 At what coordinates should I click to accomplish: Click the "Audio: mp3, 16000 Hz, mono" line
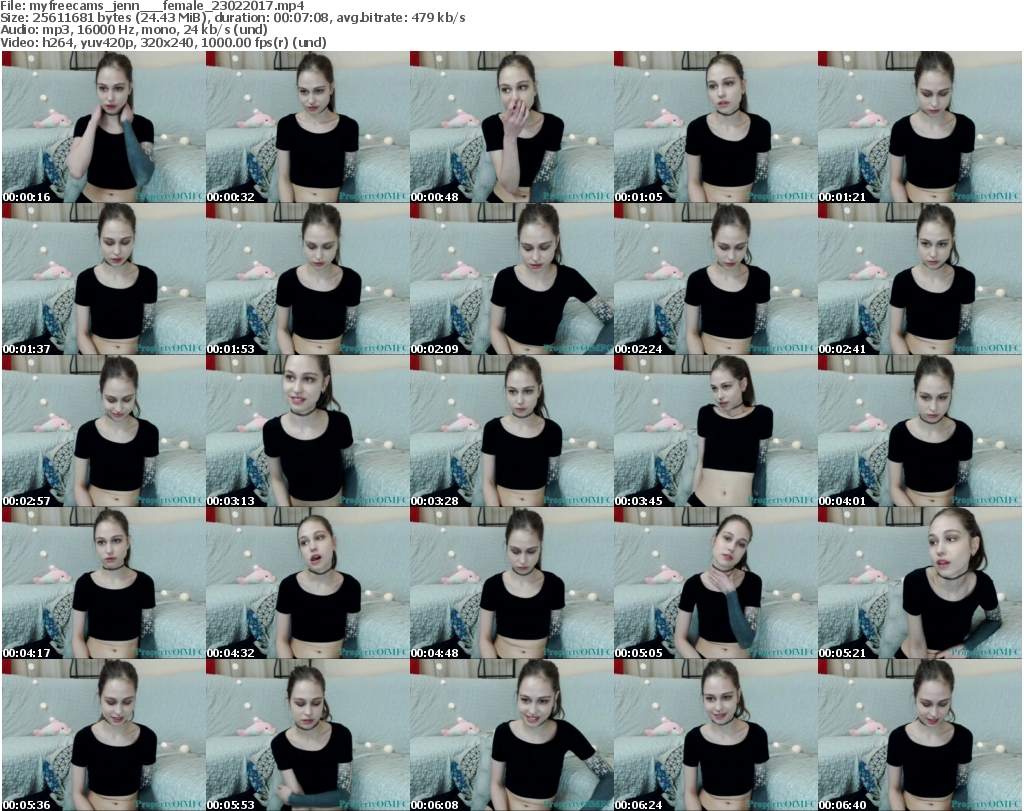[134, 30]
